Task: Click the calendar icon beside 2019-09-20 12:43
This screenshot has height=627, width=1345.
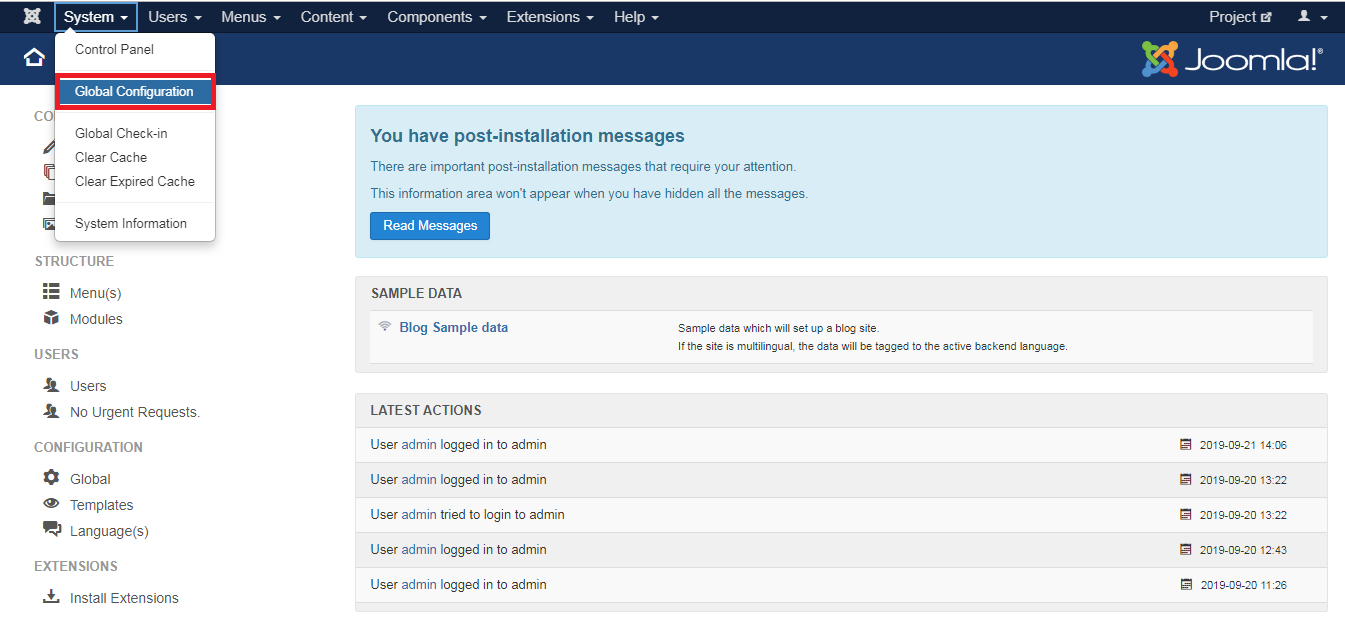Action: click(x=1186, y=549)
